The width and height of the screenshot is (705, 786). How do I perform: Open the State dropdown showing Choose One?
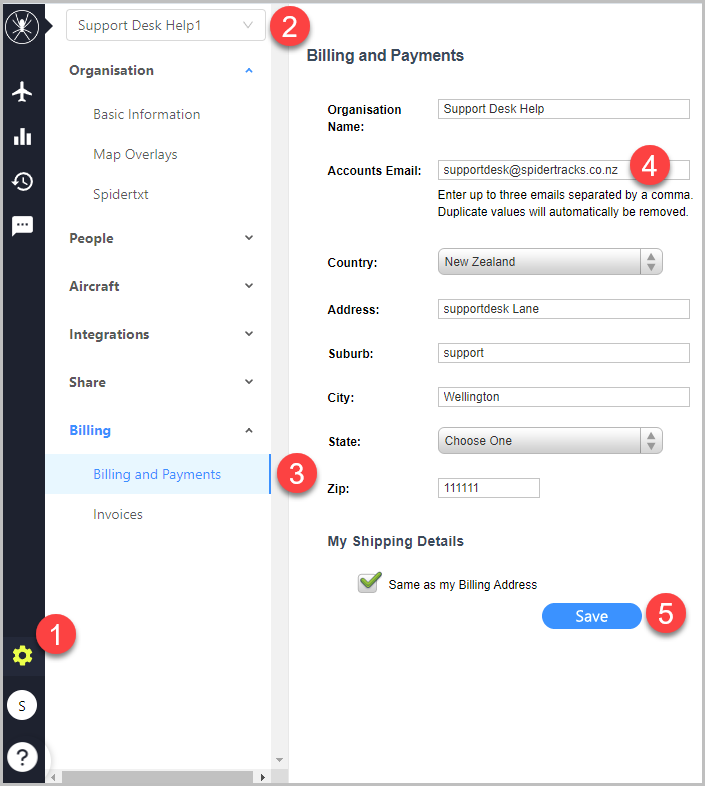[550, 441]
